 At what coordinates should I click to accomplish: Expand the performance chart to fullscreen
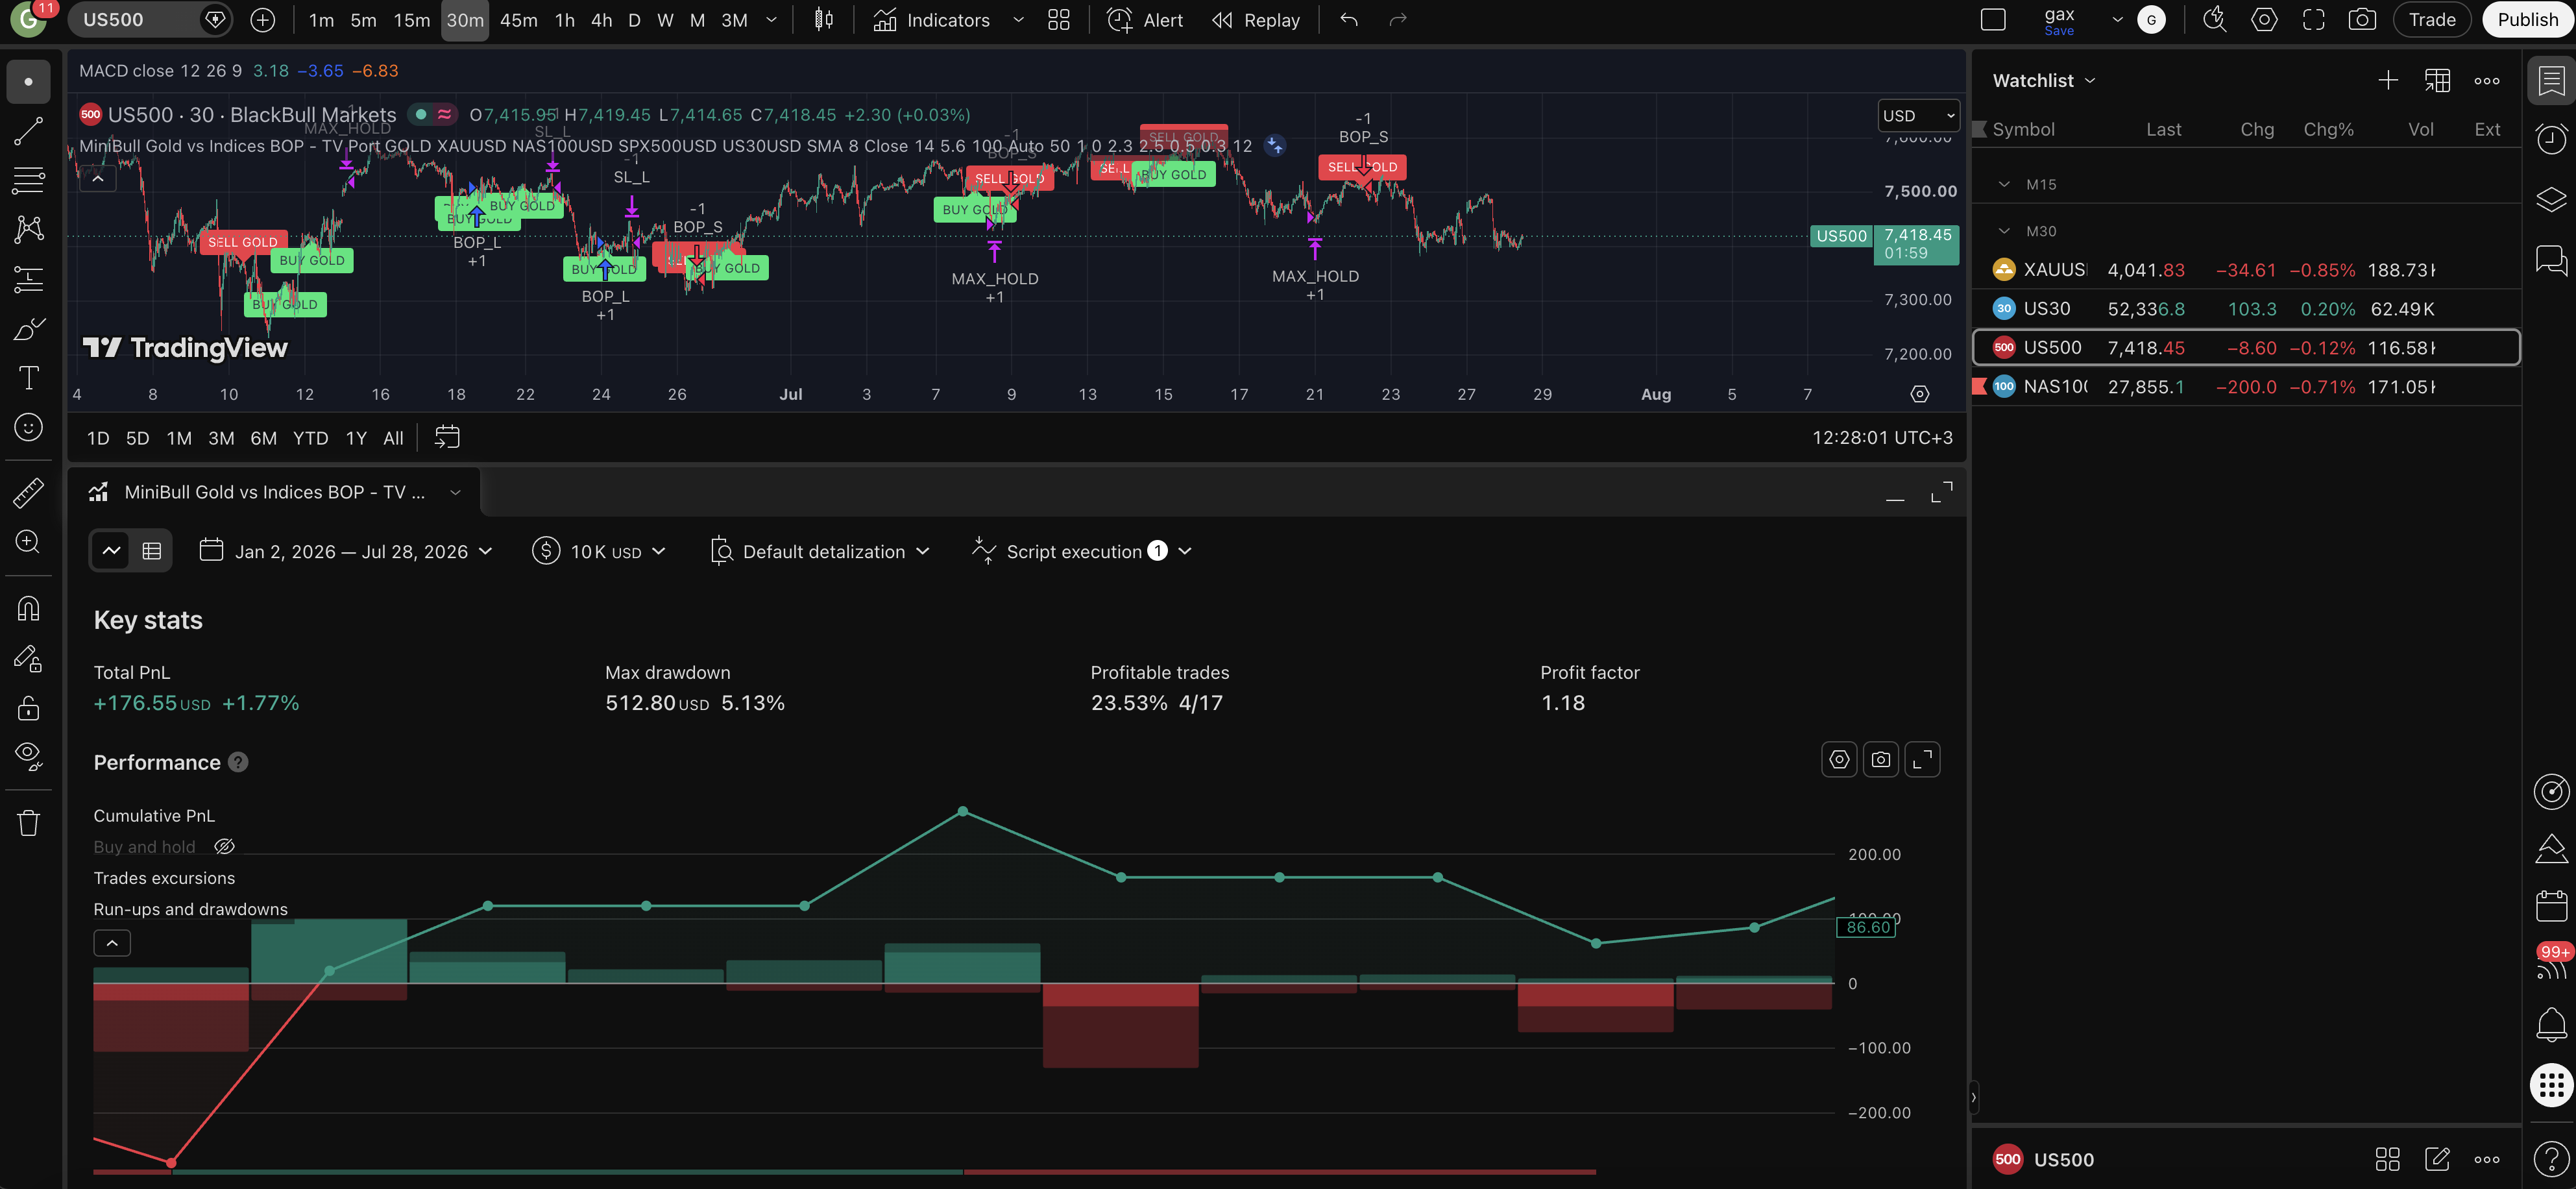[1922, 760]
